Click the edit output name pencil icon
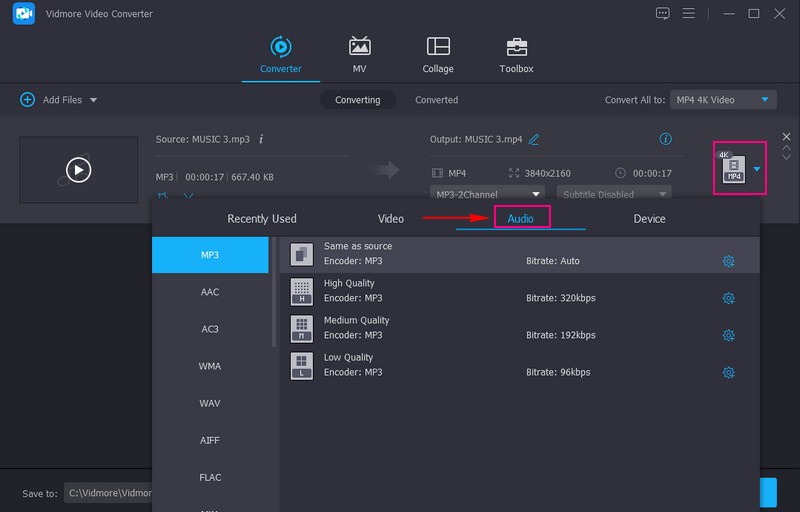Image resolution: width=800 pixels, height=512 pixels. click(x=534, y=139)
